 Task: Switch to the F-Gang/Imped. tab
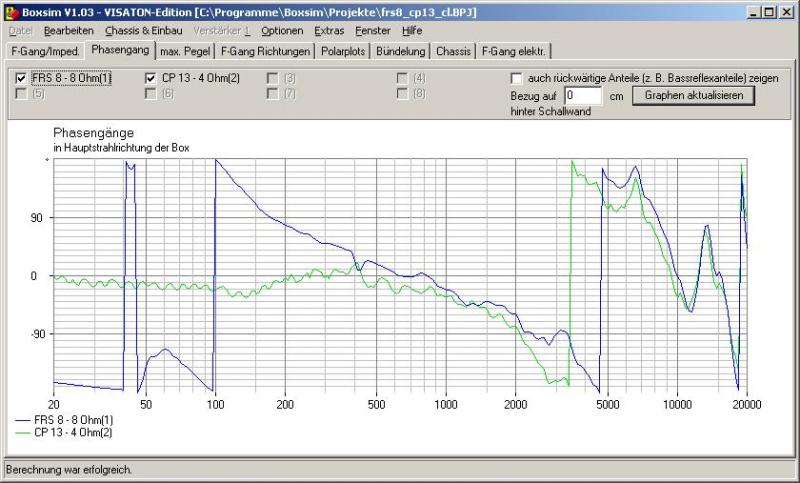point(44,50)
